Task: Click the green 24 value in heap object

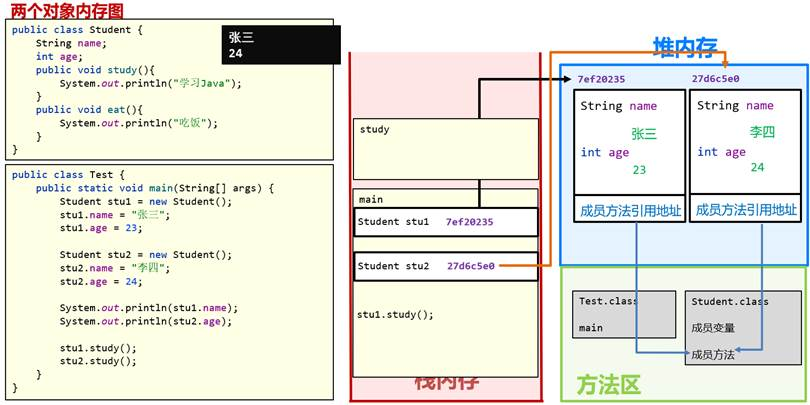Action: (x=757, y=167)
